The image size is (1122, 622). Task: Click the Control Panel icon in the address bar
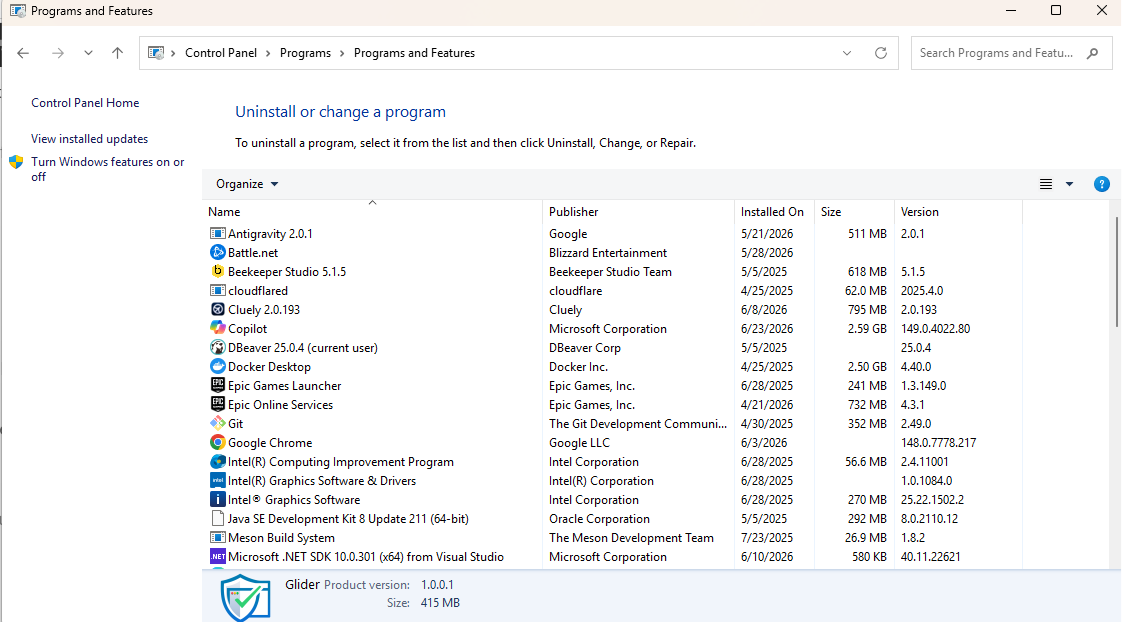click(155, 53)
